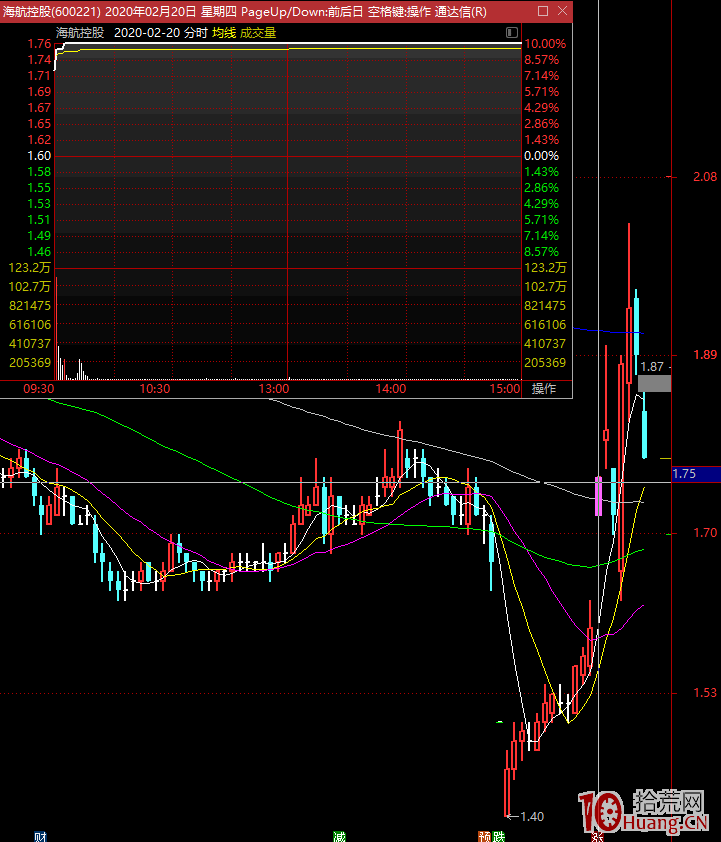Click the 2.08 price axis label

click(704, 177)
